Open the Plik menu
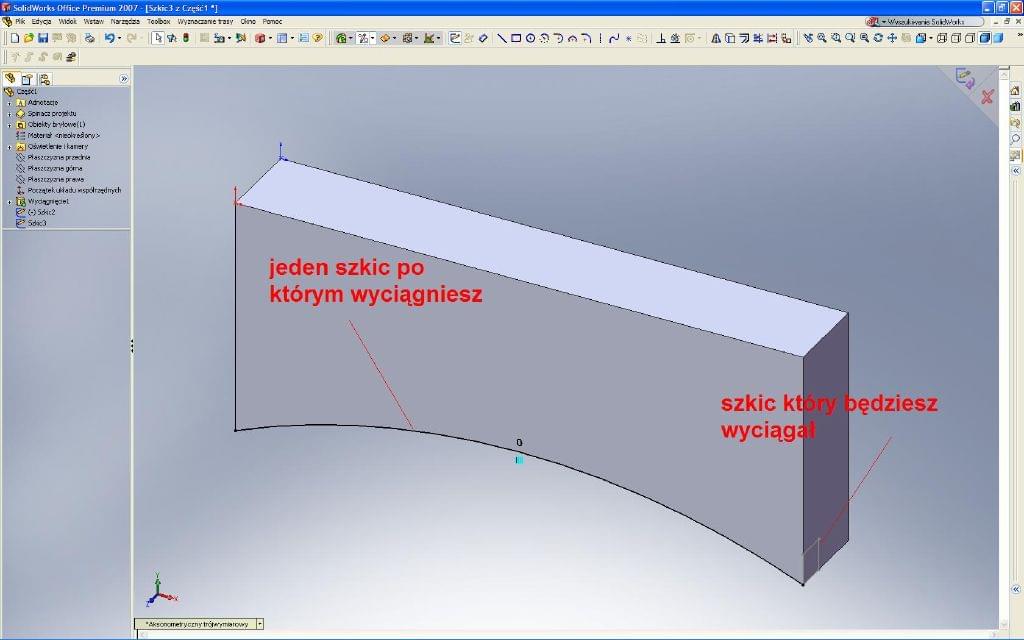This screenshot has height=640, width=1024. [x=20, y=22]
